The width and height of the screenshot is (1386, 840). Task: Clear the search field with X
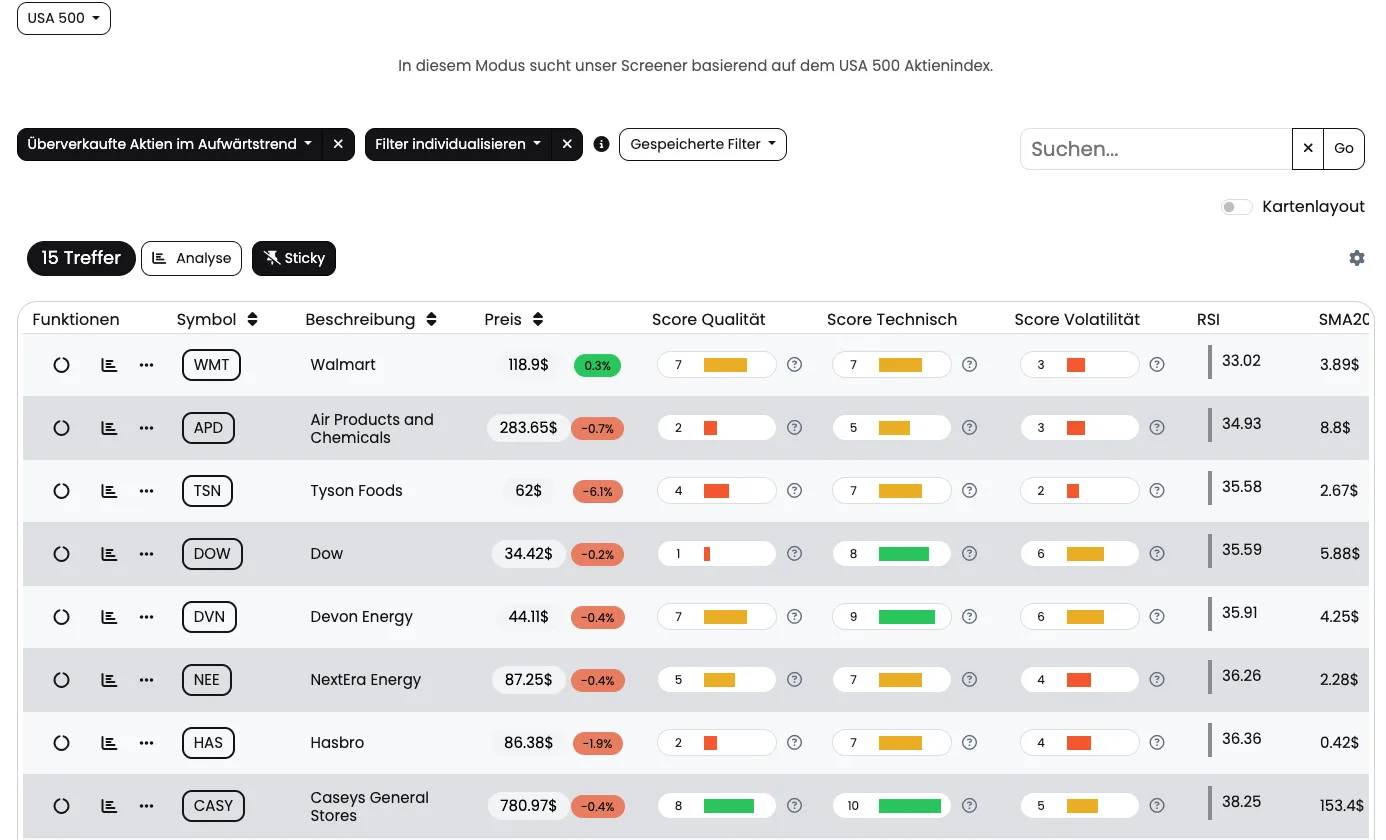coord(1308,149)
